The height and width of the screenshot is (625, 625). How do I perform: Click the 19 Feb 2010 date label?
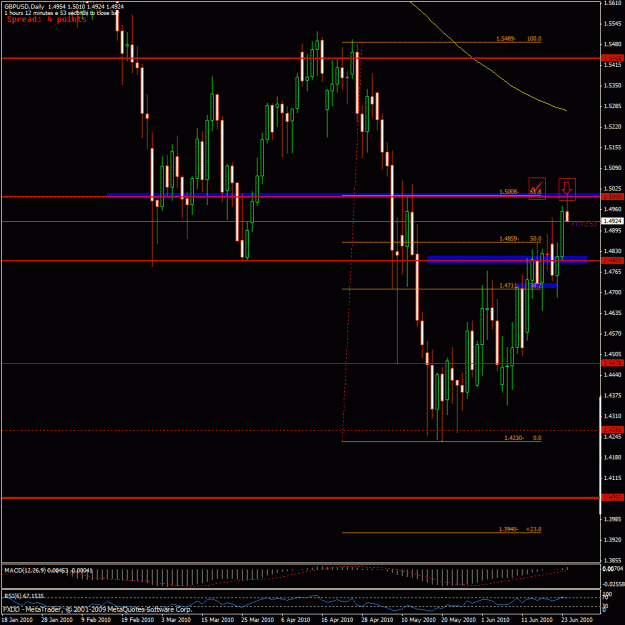tap(138, 620)
